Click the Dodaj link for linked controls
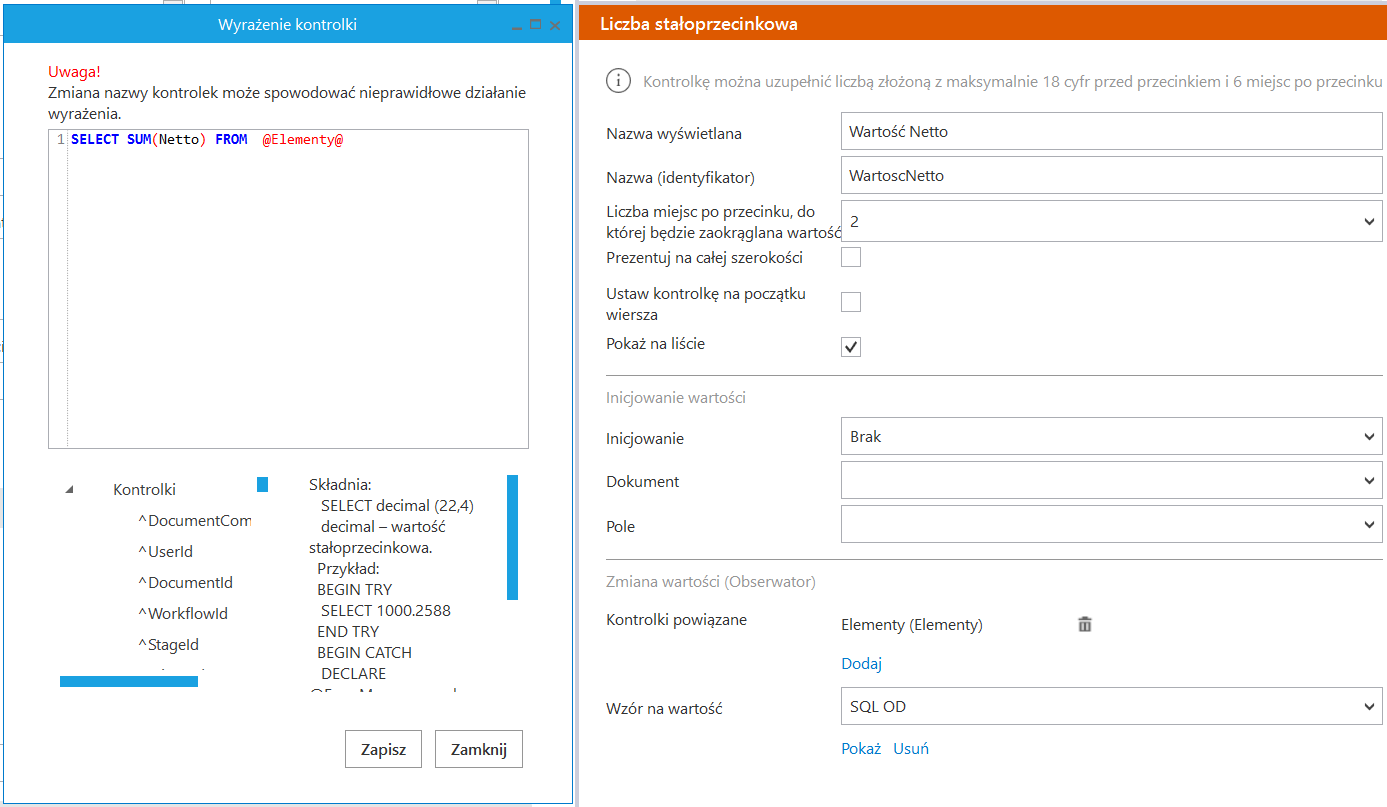 (x=861, y=664)
